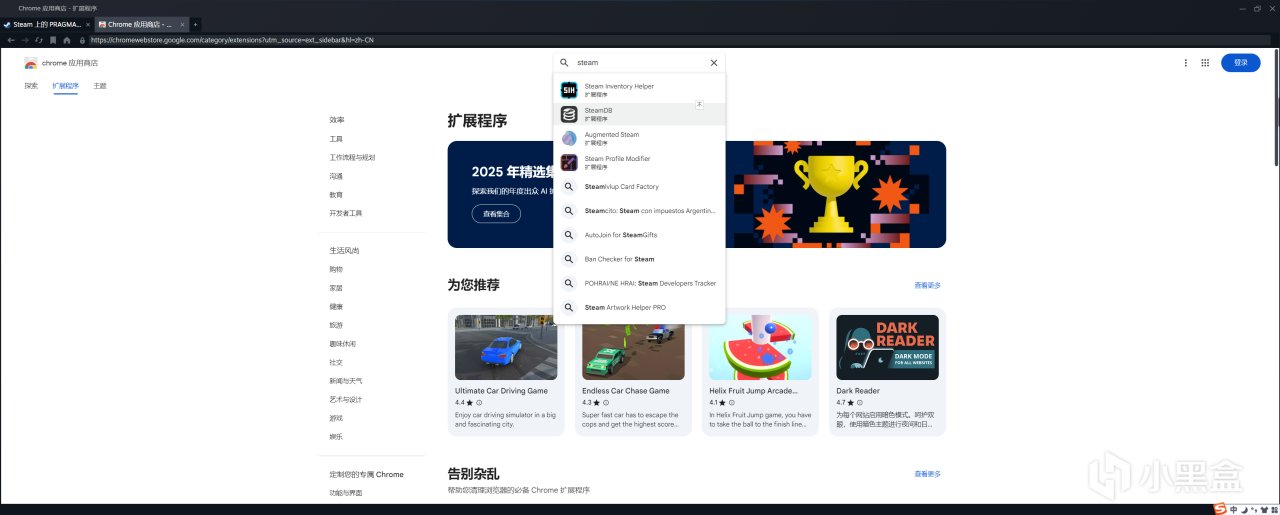
Task: Click 查看更多 next to 告别杂乱
Action: tap(927, 474)
